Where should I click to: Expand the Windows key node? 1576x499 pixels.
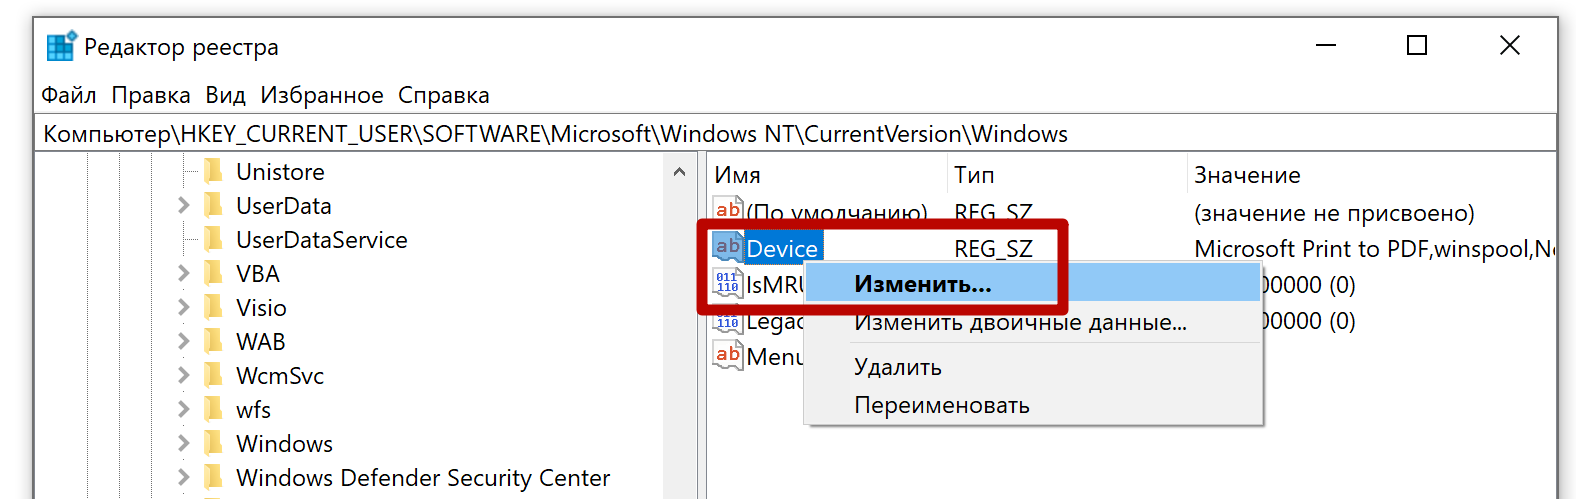click(183, 444)
